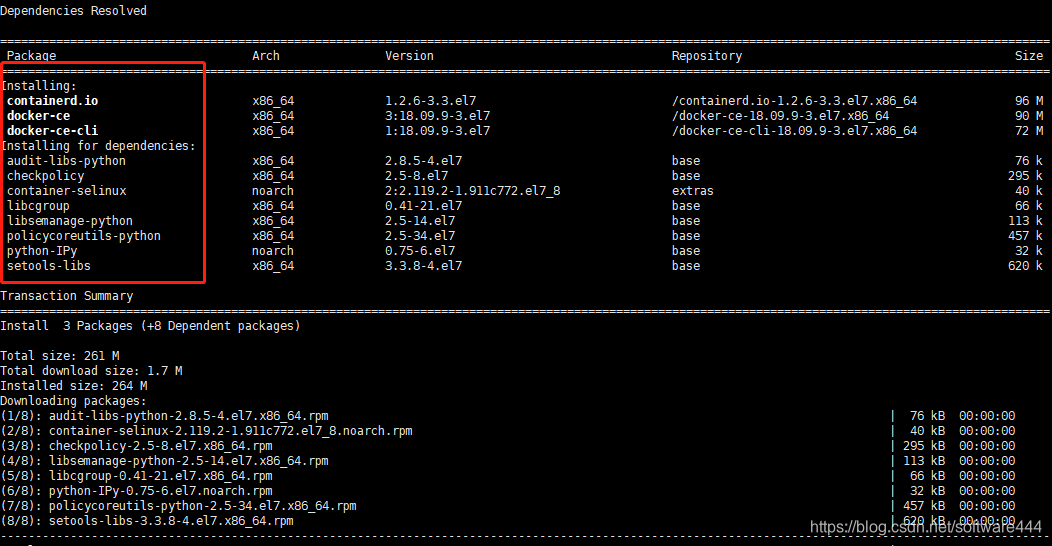Click download line '(8/8): setools-libs-3.3.8-4.el7.x86_64.rpm'
The height and width of the screenshot is (546, 1052).
coord(147,521)
